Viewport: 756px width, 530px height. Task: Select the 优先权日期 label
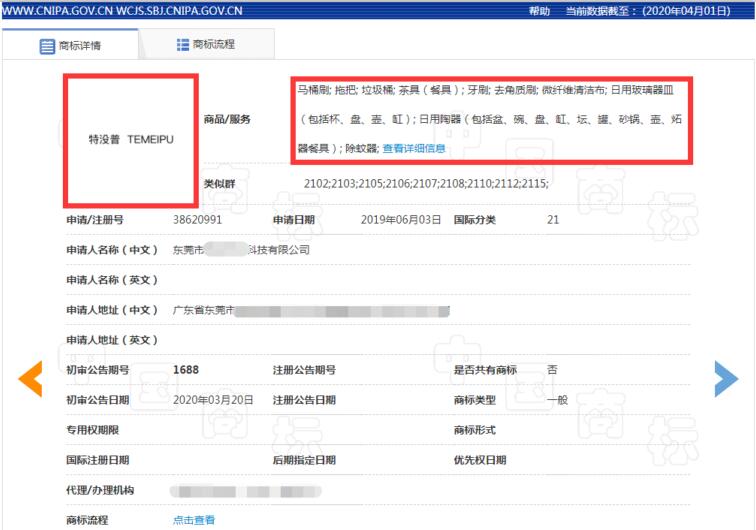[480, 460]
